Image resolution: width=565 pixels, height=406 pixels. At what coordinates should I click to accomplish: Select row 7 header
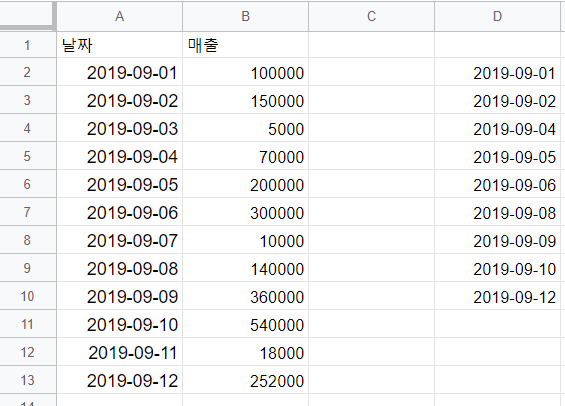tap(27, 212)
